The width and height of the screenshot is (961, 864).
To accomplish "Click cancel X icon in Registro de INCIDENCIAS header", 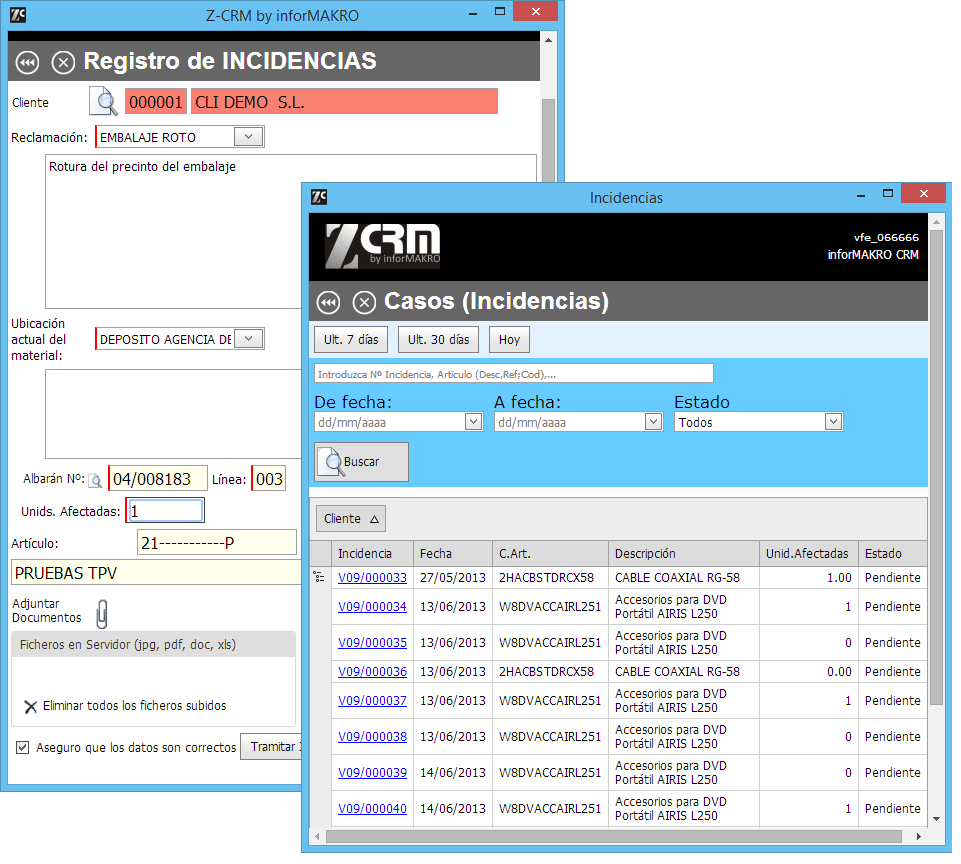I will coord(63,63).
